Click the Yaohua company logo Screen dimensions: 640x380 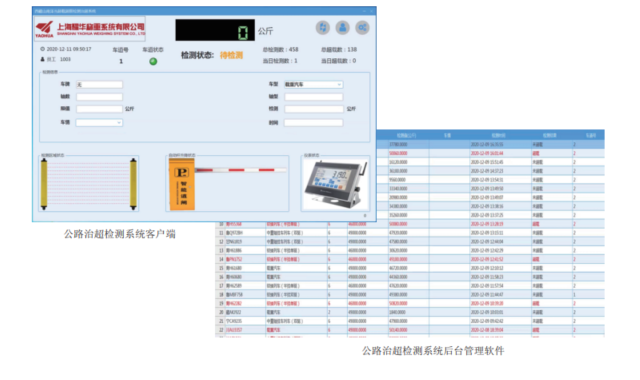(x=90, y=29)
